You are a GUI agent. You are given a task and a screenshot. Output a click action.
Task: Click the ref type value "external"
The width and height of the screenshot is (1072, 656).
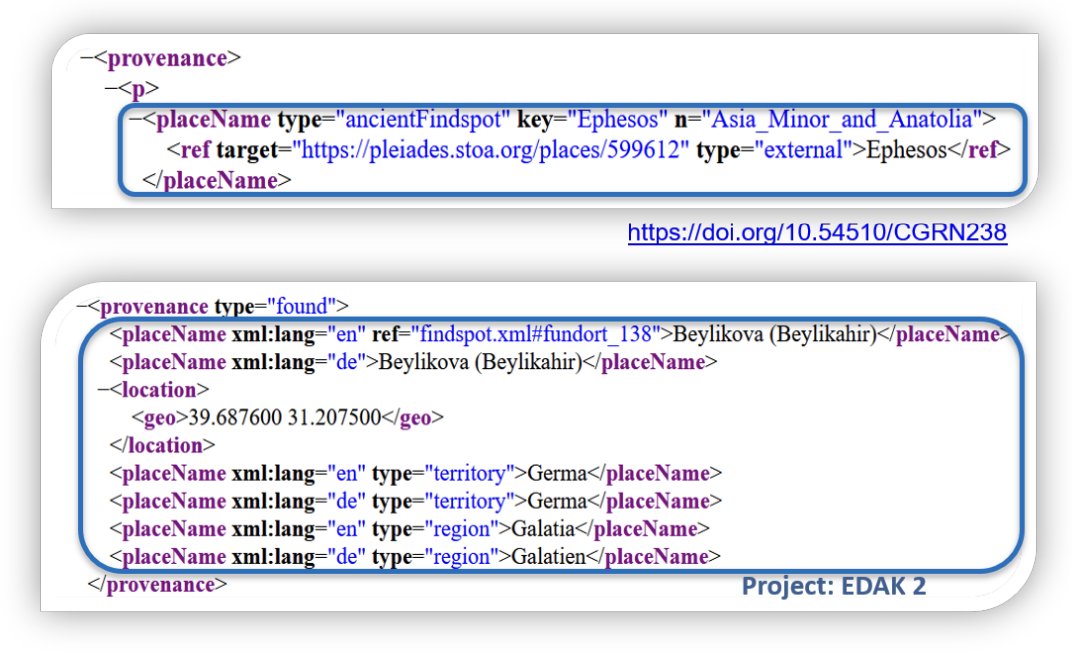803,150
